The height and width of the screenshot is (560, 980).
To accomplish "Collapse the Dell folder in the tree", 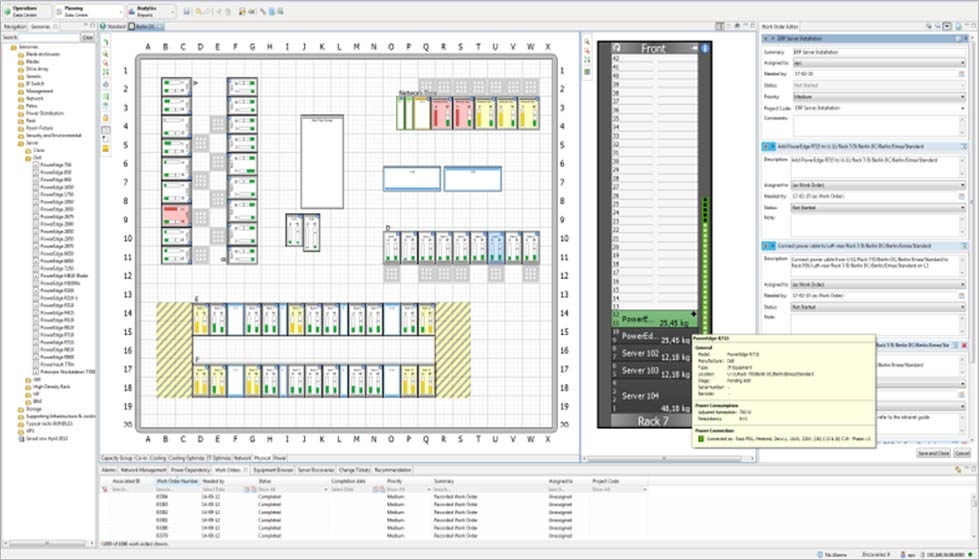I will tap(30, 157).
